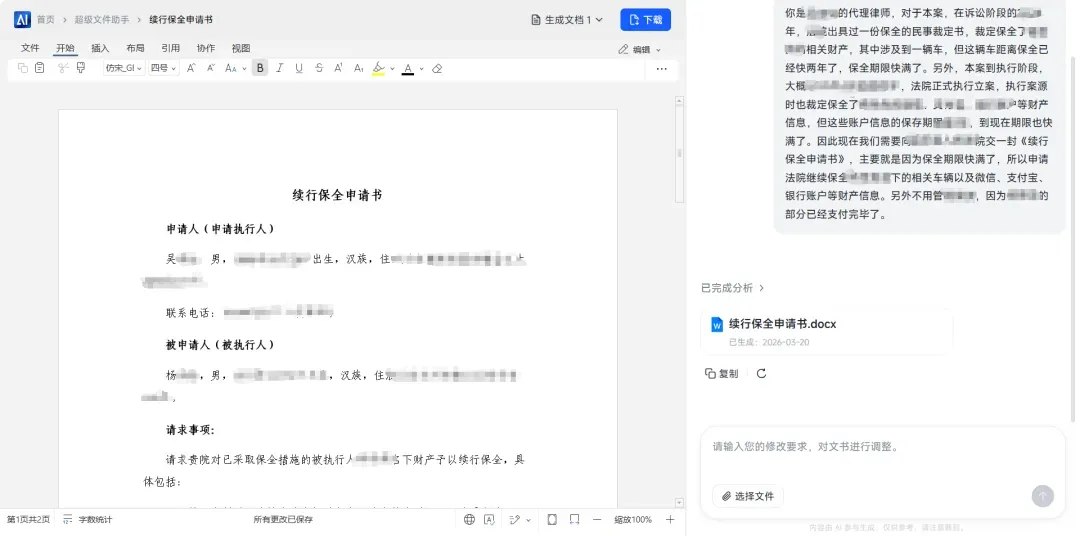Click the clear formatting eraser icon
Image resolution: width=1080 pixels, height=536 pixels.
coord(437,68)
